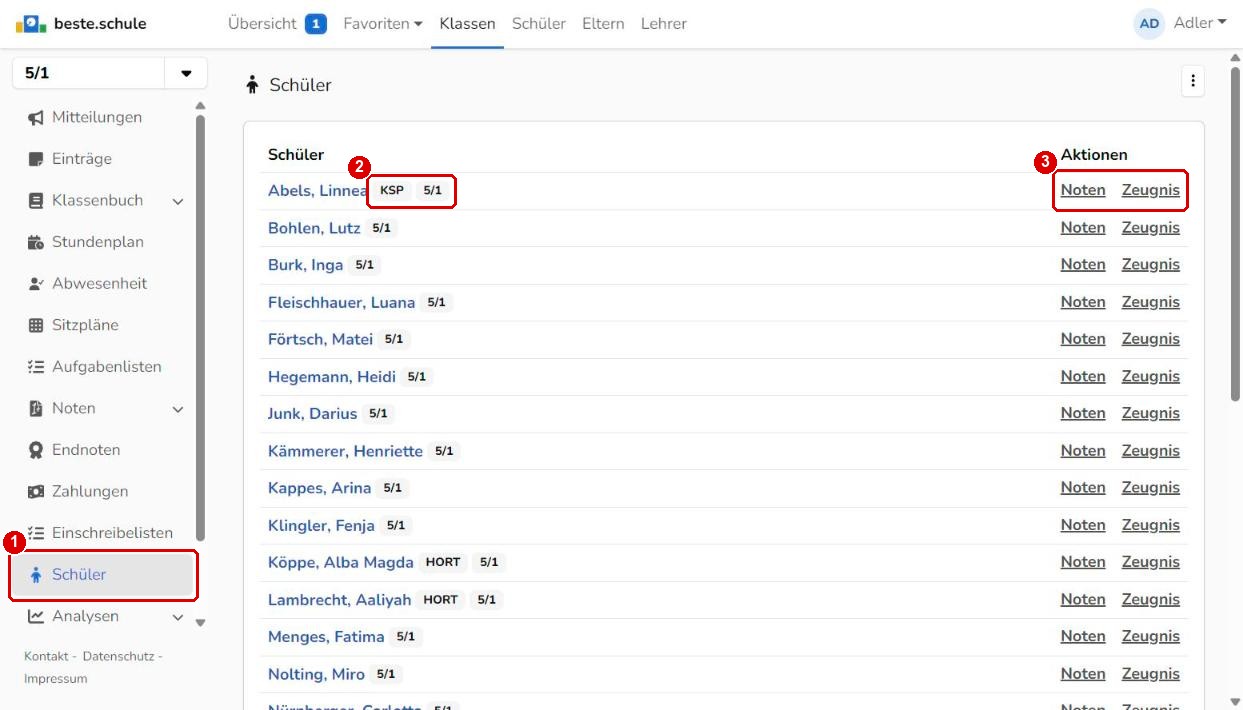Open the money icon for Zahlungen
Image resolution: width=1243 pixels, height=710 pixels.
(36, 492)
